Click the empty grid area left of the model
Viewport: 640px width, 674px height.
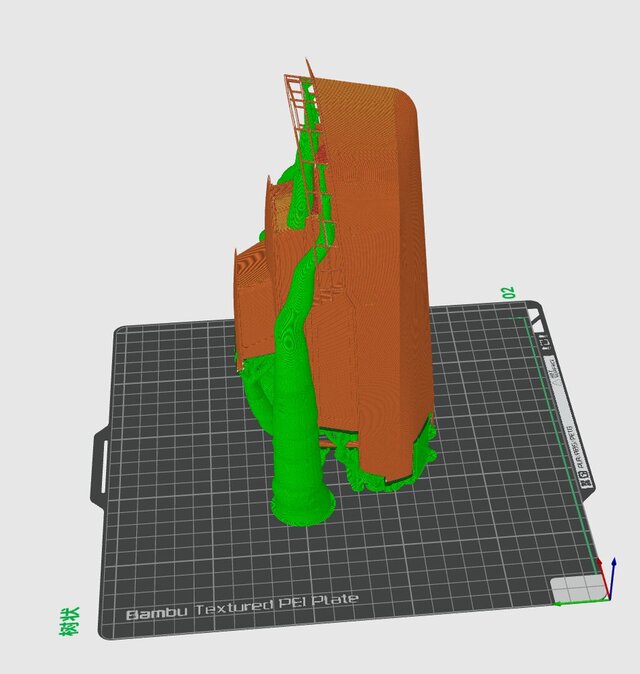point(170,420)
